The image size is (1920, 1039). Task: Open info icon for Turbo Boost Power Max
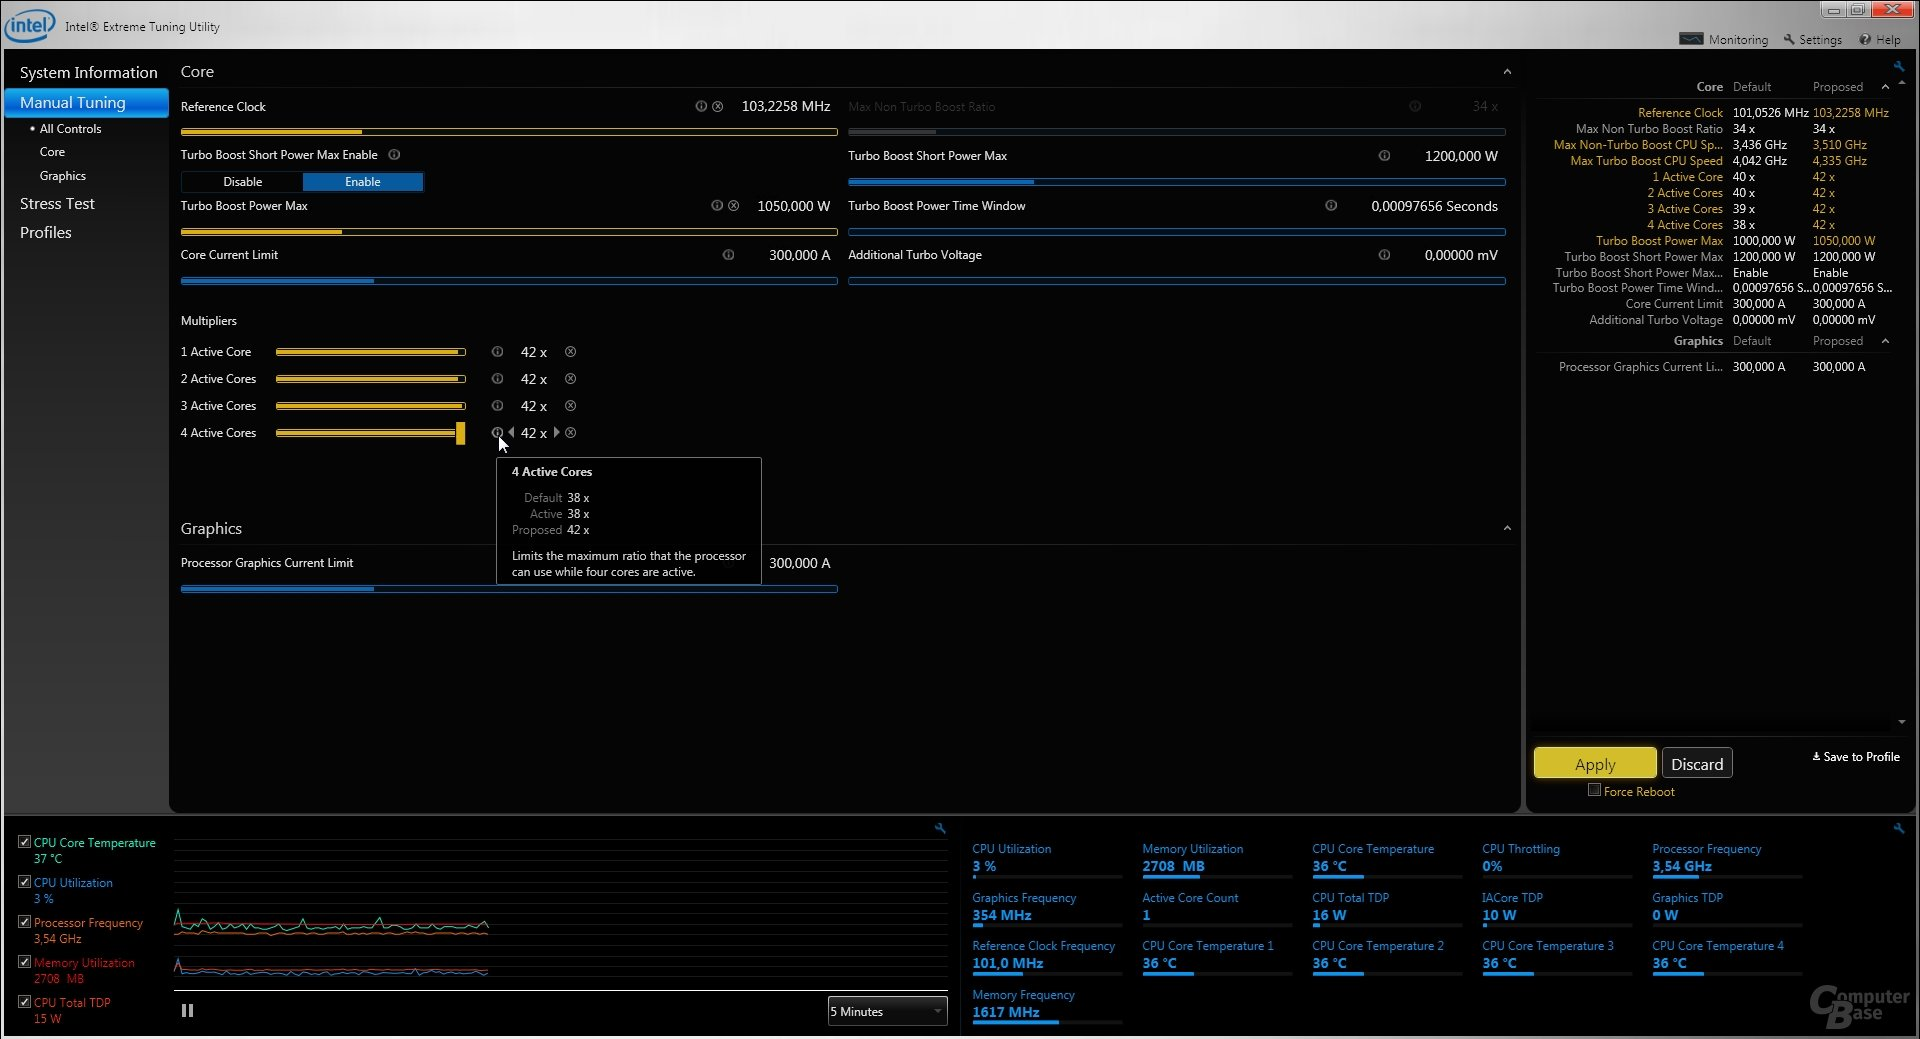[717, 206]
